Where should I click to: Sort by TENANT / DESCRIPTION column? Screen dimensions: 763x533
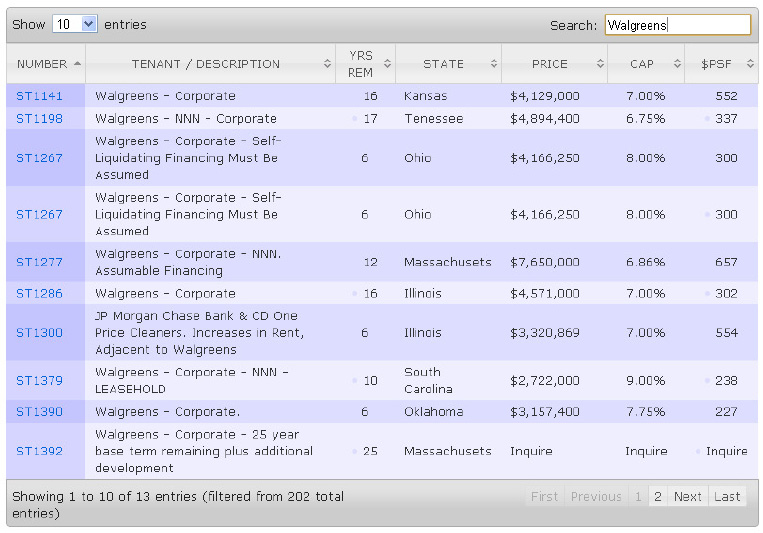210,64
